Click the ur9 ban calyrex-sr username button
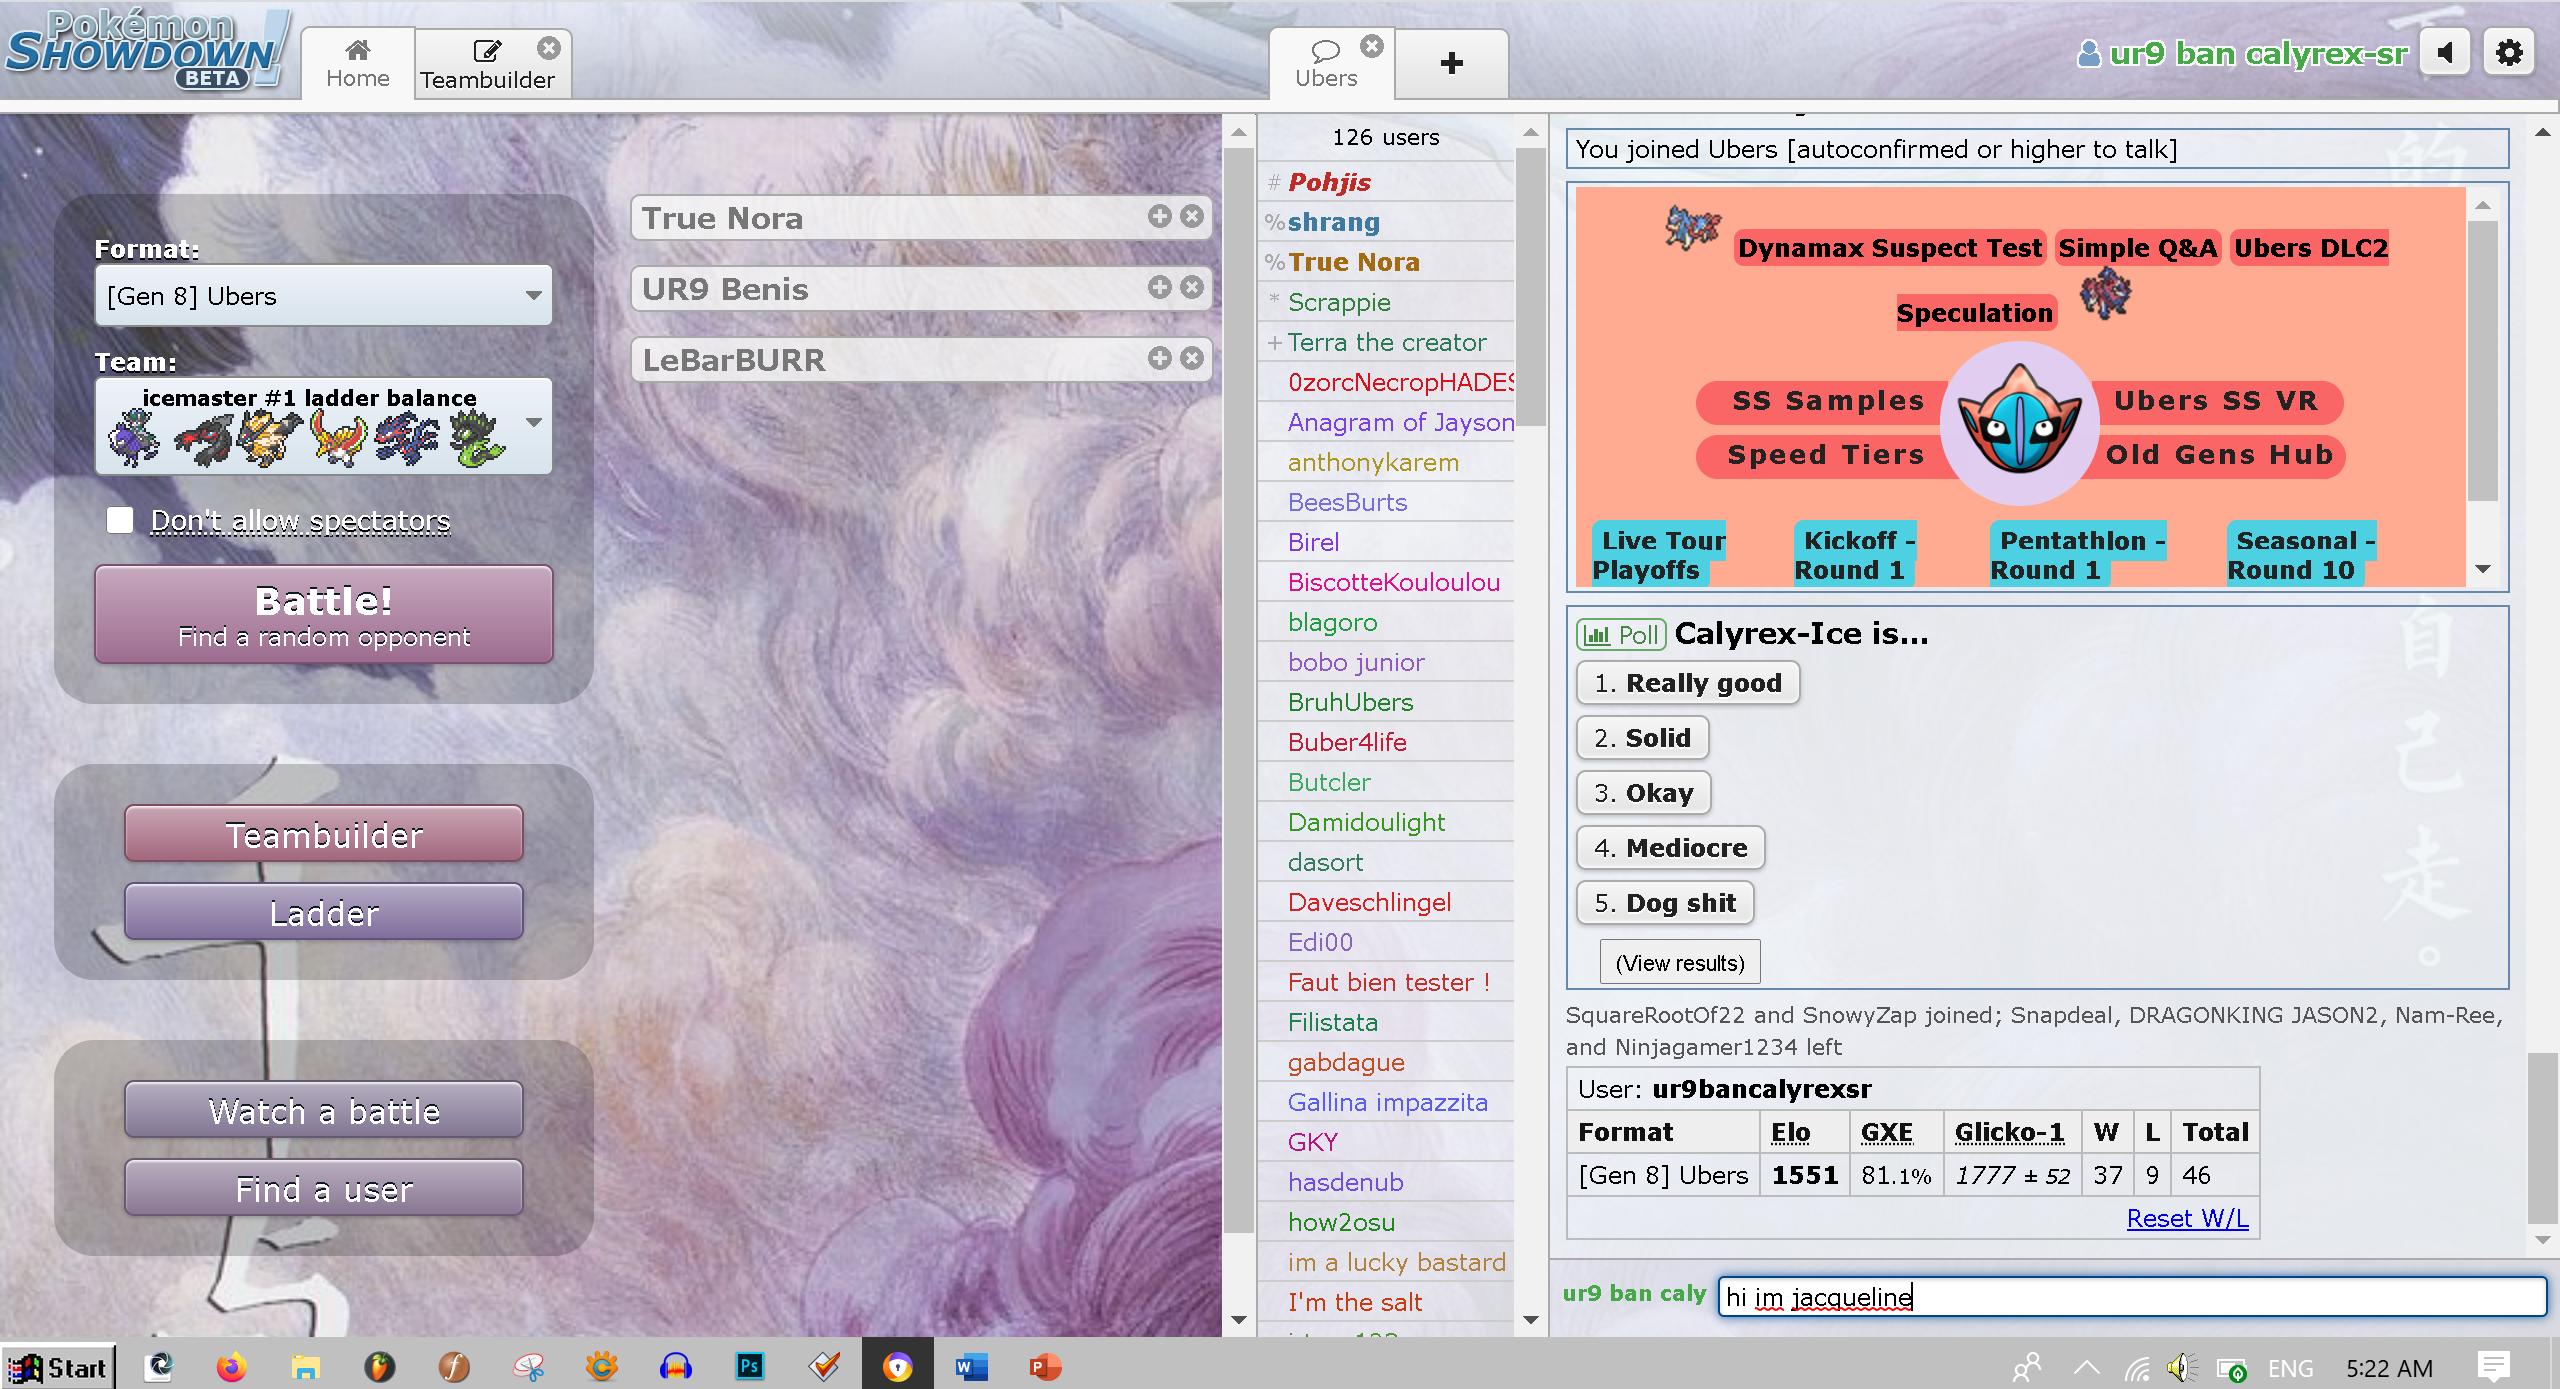The image size is (2560, 1389). point(2243,53)
